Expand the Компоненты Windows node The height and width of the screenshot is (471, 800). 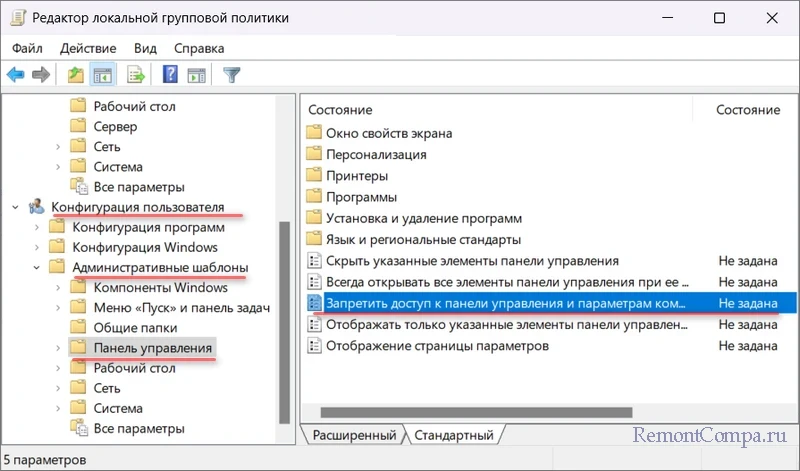tap(58, 288)
